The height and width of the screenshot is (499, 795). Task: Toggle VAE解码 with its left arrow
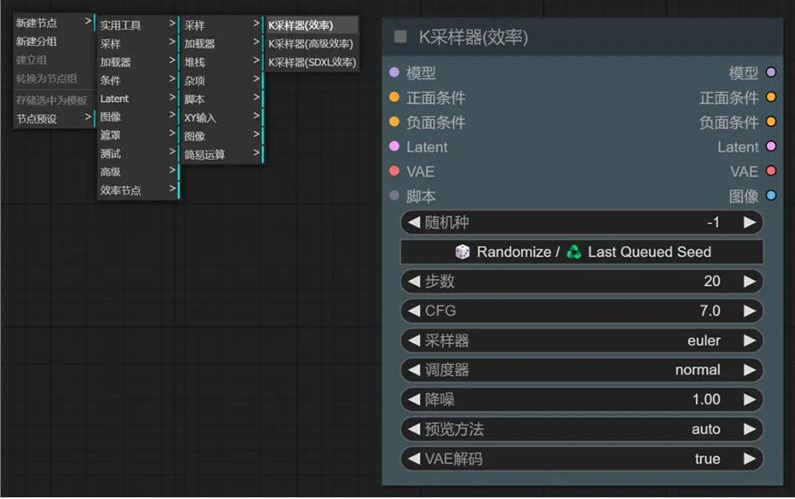[414, 459]
